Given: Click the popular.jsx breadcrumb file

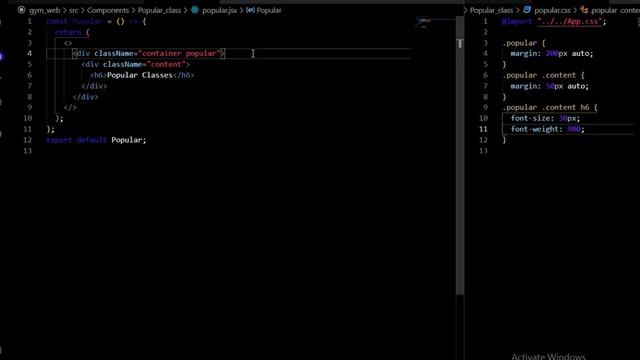Looking at the screenshot, I should pyautogui.click(x=219, y=10).
